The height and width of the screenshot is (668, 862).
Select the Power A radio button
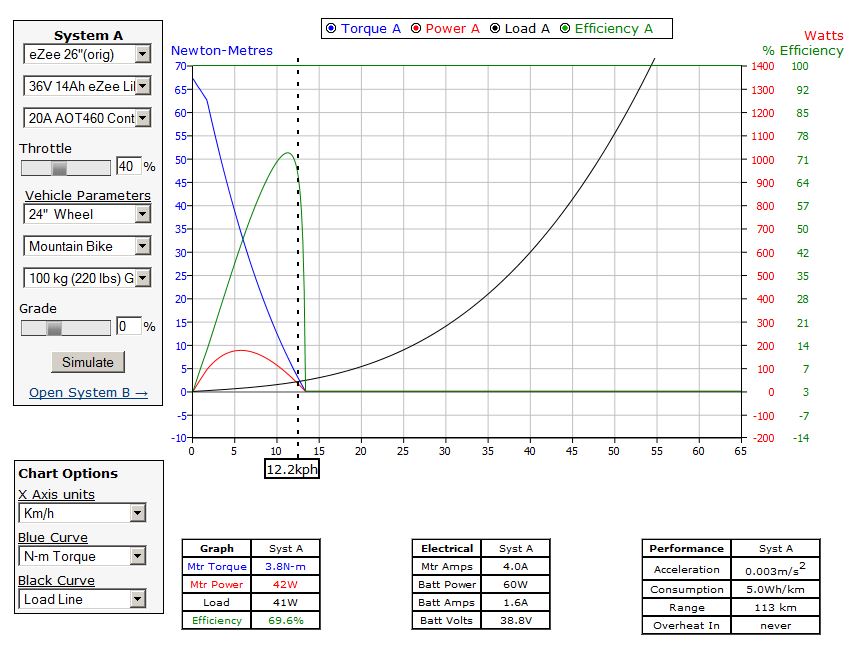416,29
